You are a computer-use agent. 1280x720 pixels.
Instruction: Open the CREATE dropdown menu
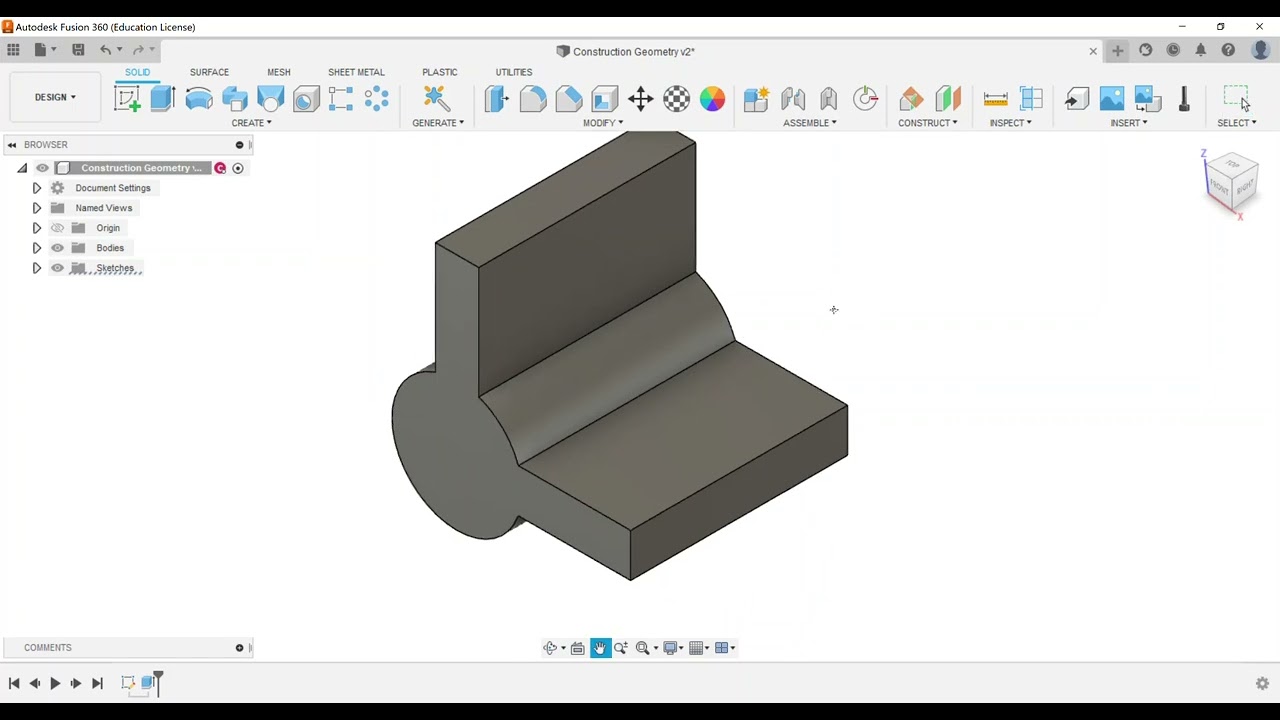pos(251,123)
